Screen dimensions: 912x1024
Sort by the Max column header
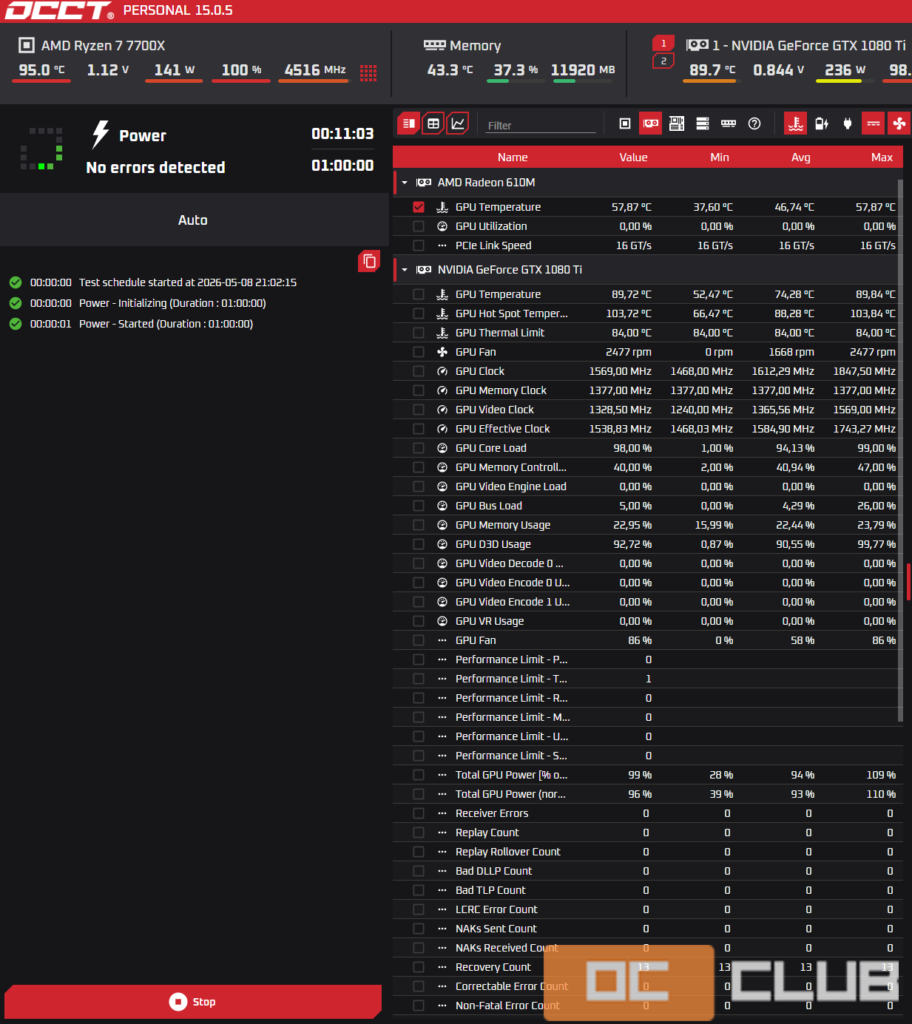click(881, 157)
